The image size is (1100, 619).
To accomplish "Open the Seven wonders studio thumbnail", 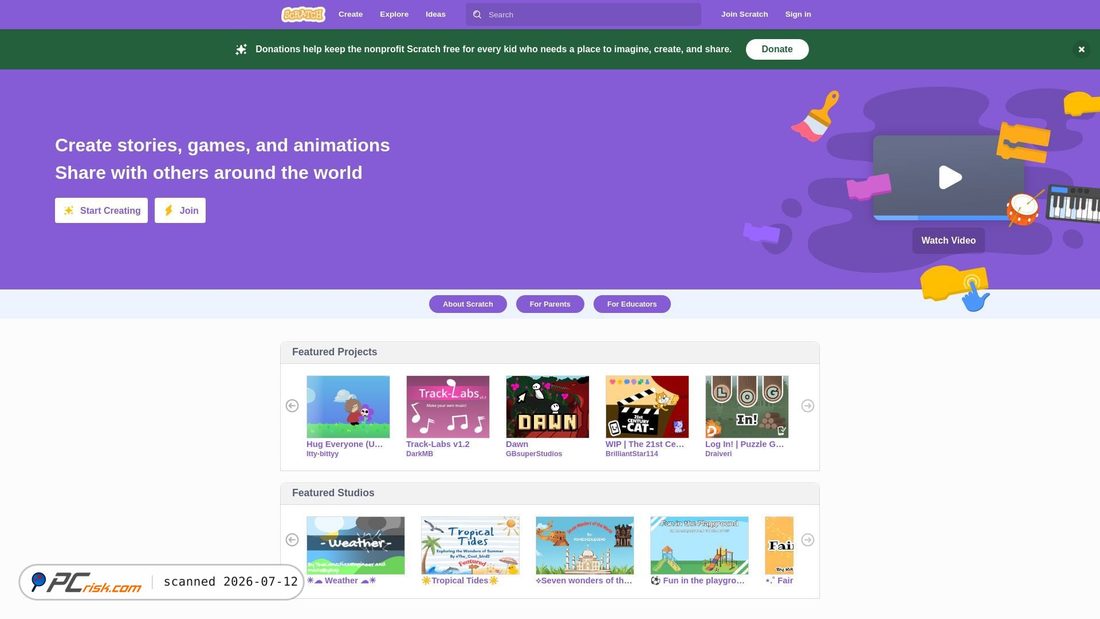I will click(x=584, y=545).
